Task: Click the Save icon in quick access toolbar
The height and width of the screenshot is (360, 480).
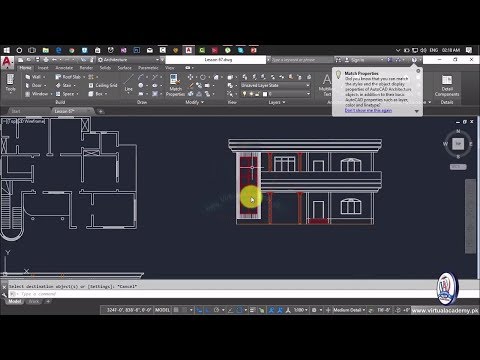Action: click(37, 60)
